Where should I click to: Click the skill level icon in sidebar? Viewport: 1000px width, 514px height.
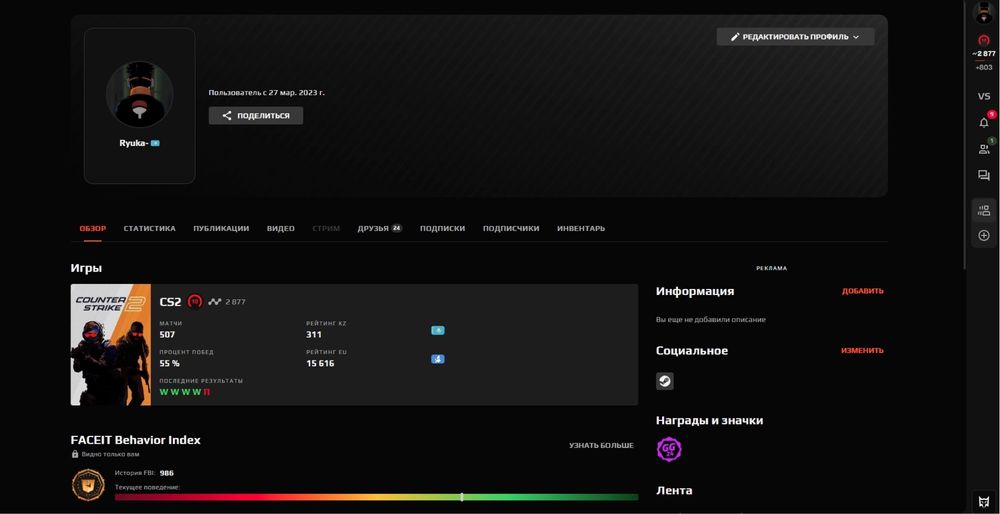coord(984,40)
